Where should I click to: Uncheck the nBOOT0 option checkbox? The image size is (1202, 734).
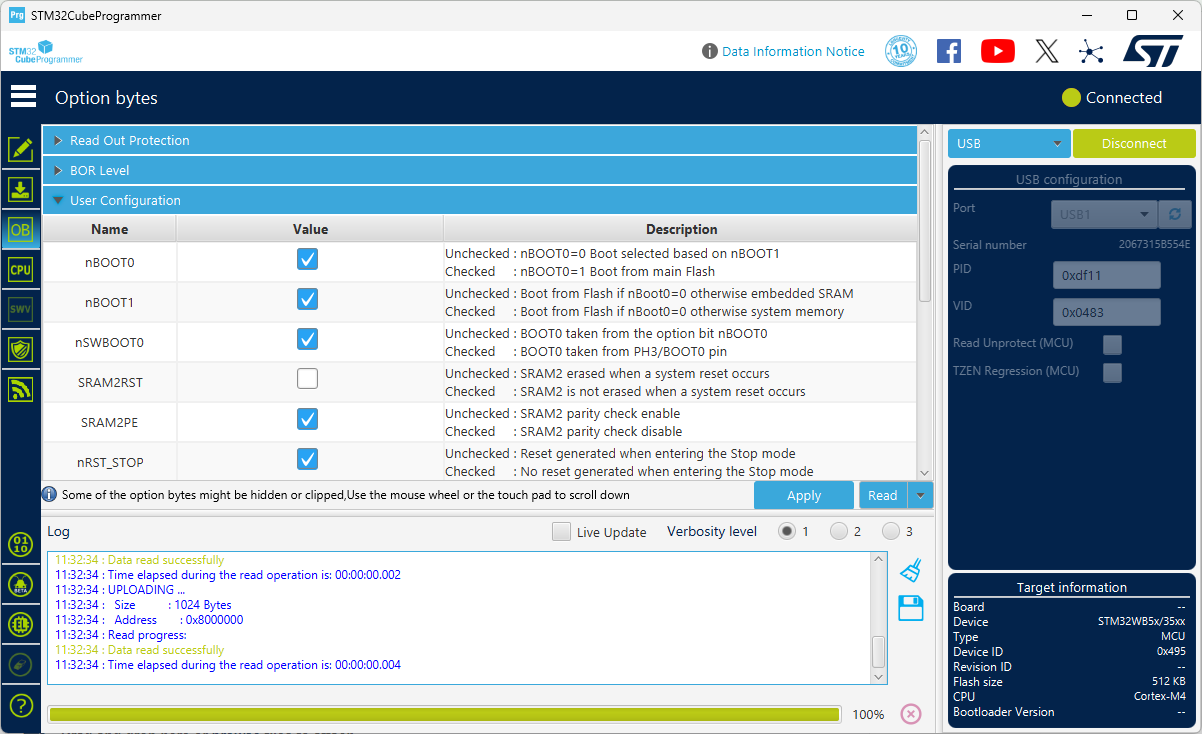[307, 258]
